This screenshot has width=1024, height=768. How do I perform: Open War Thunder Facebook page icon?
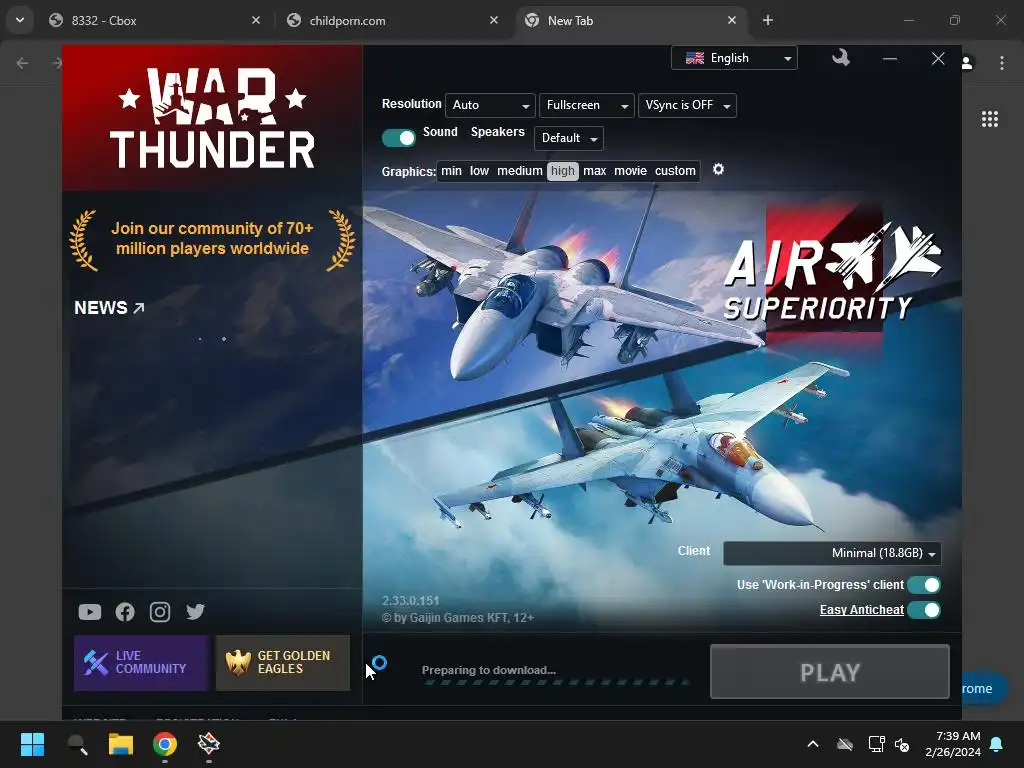click(125, 612)
